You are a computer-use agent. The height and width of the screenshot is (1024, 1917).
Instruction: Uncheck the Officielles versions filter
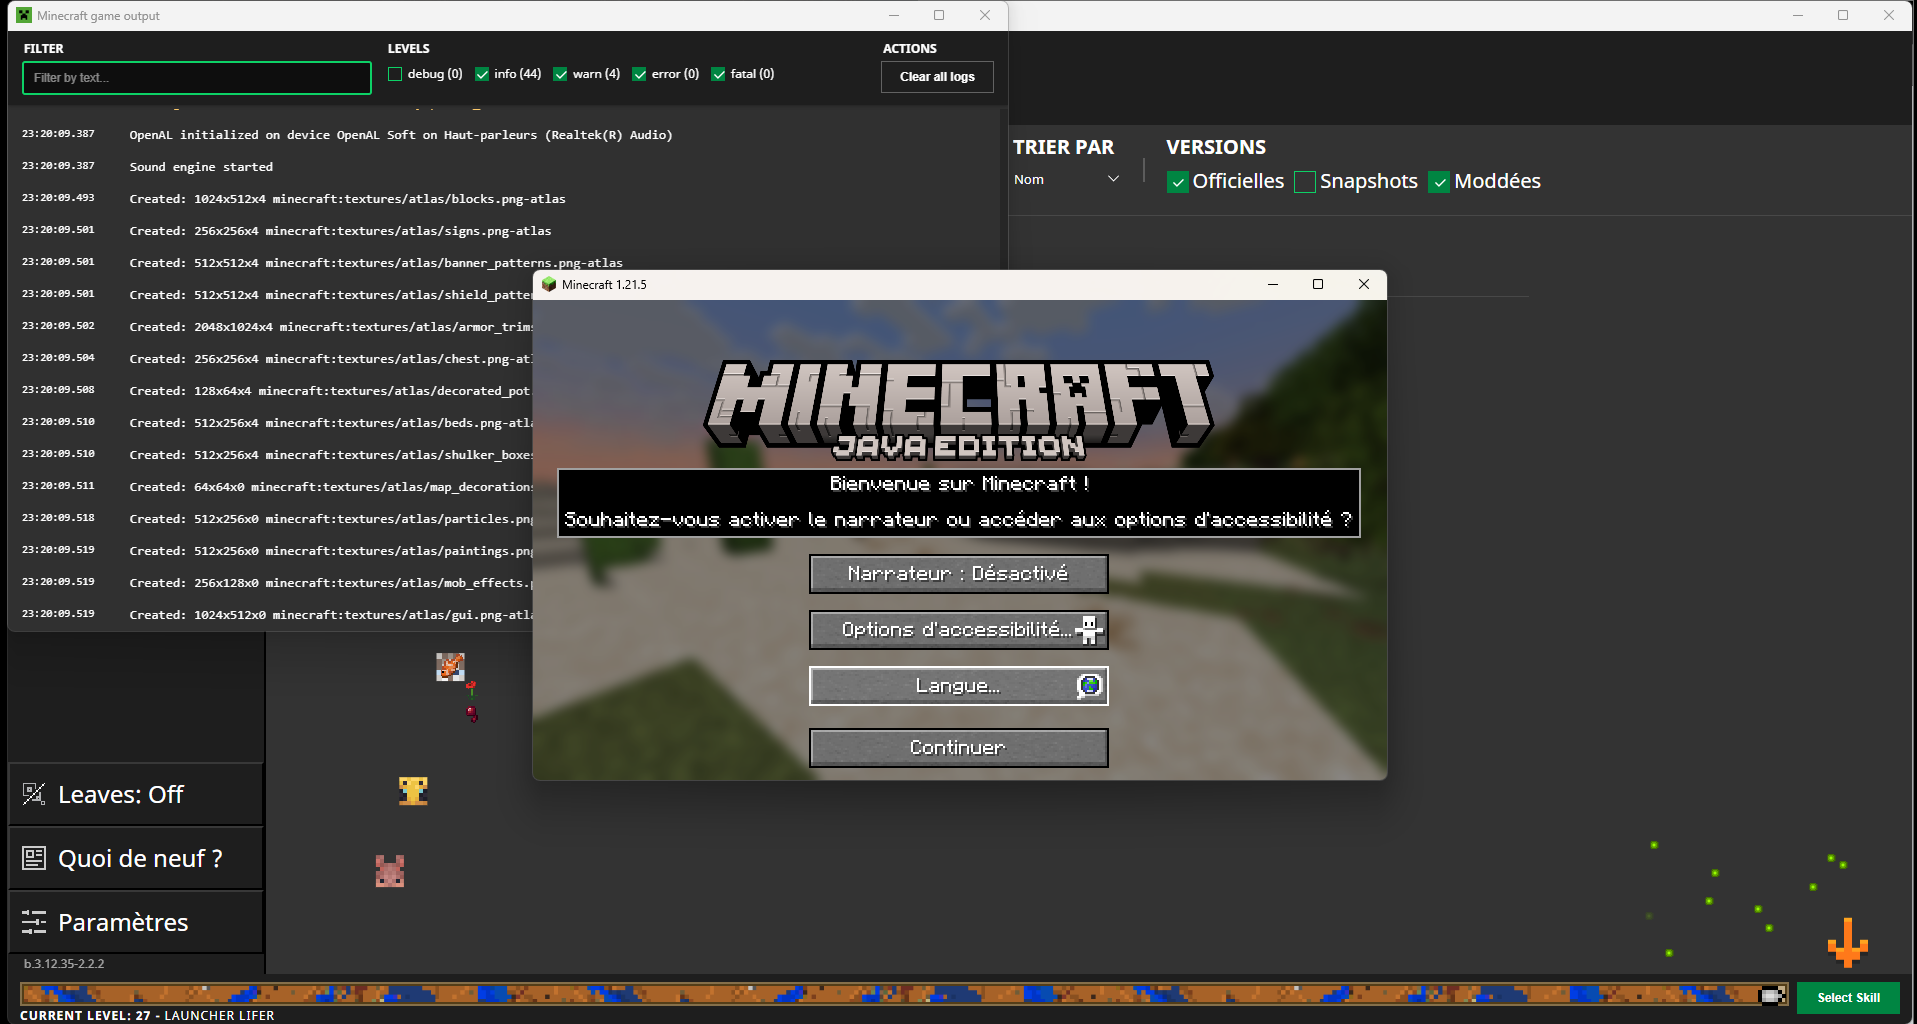1178,182
